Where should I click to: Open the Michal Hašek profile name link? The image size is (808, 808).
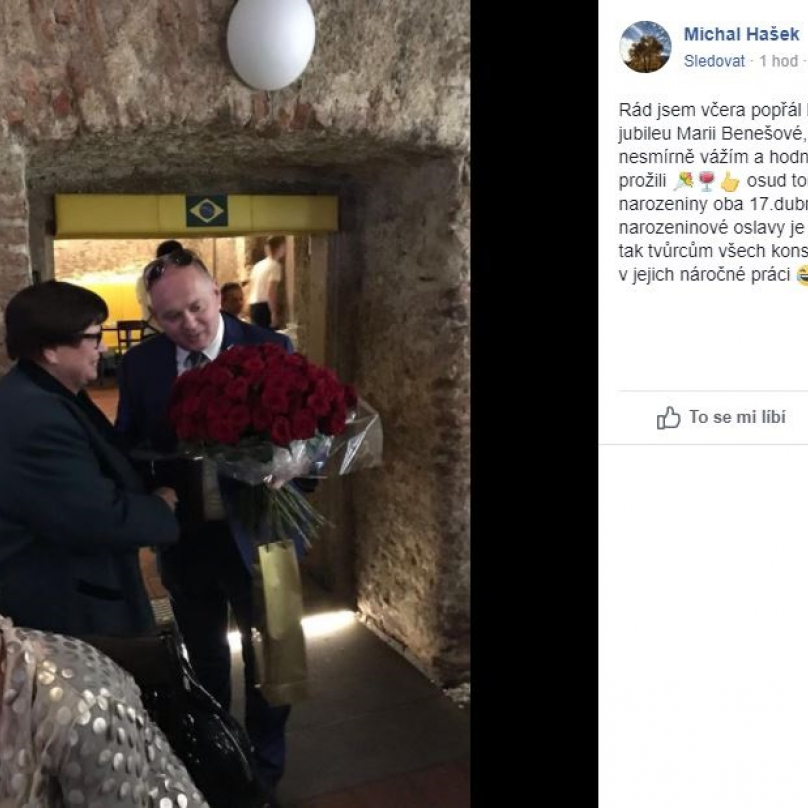(742, 34)
